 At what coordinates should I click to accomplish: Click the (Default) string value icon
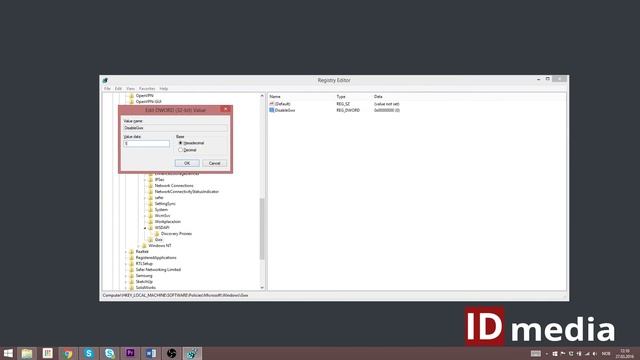(x=271, y=104)
